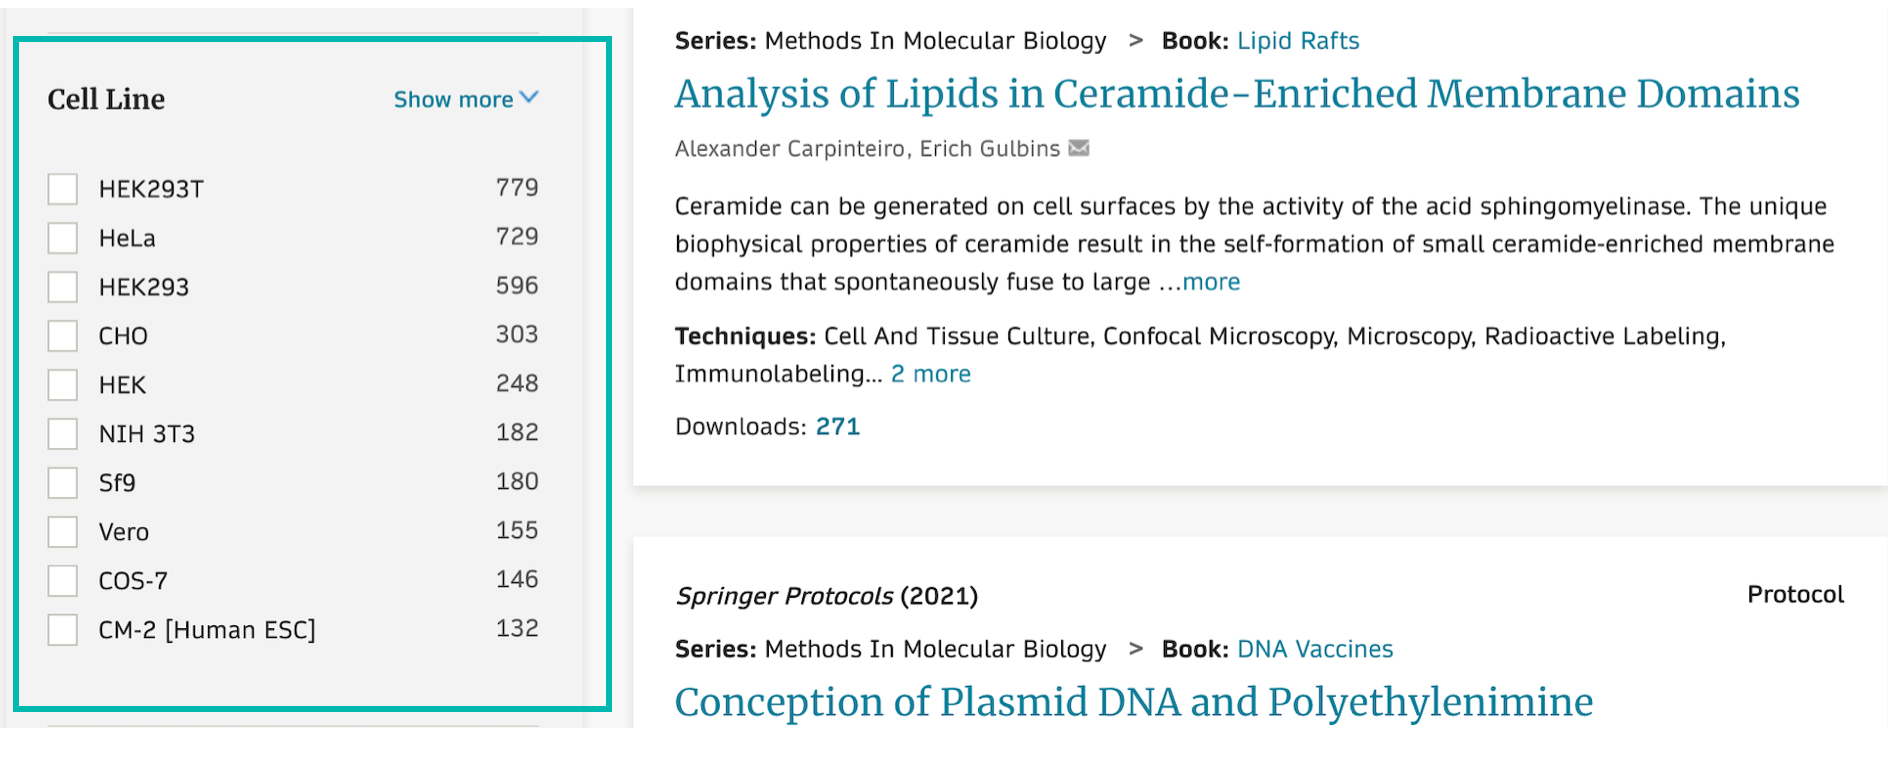Toggle the HEK cell line checkbox
Image resolution: width=1888 pixels, height=761 pixels.
(x=63, y=385)
